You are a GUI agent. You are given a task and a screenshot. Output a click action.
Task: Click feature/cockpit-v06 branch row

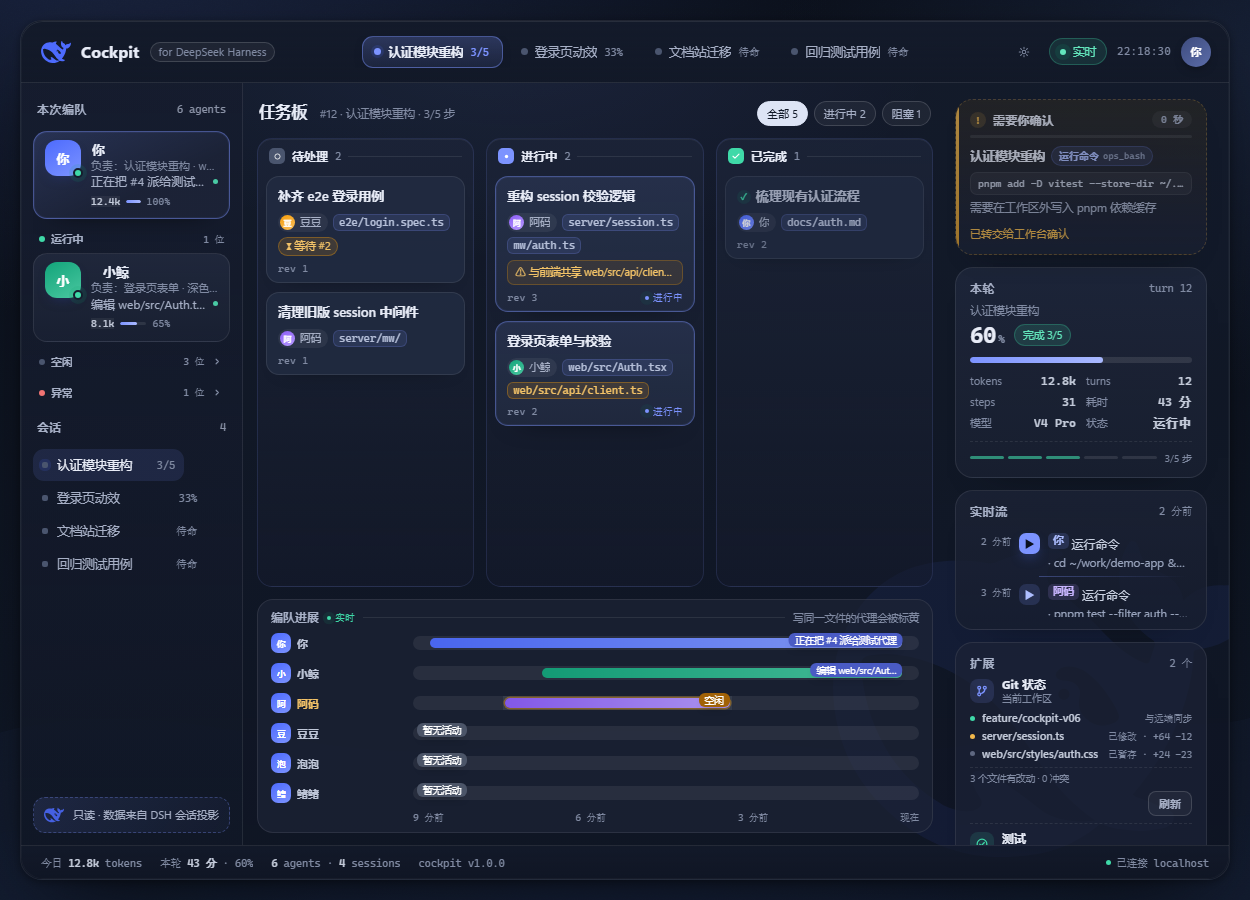tap(1080, 718)
